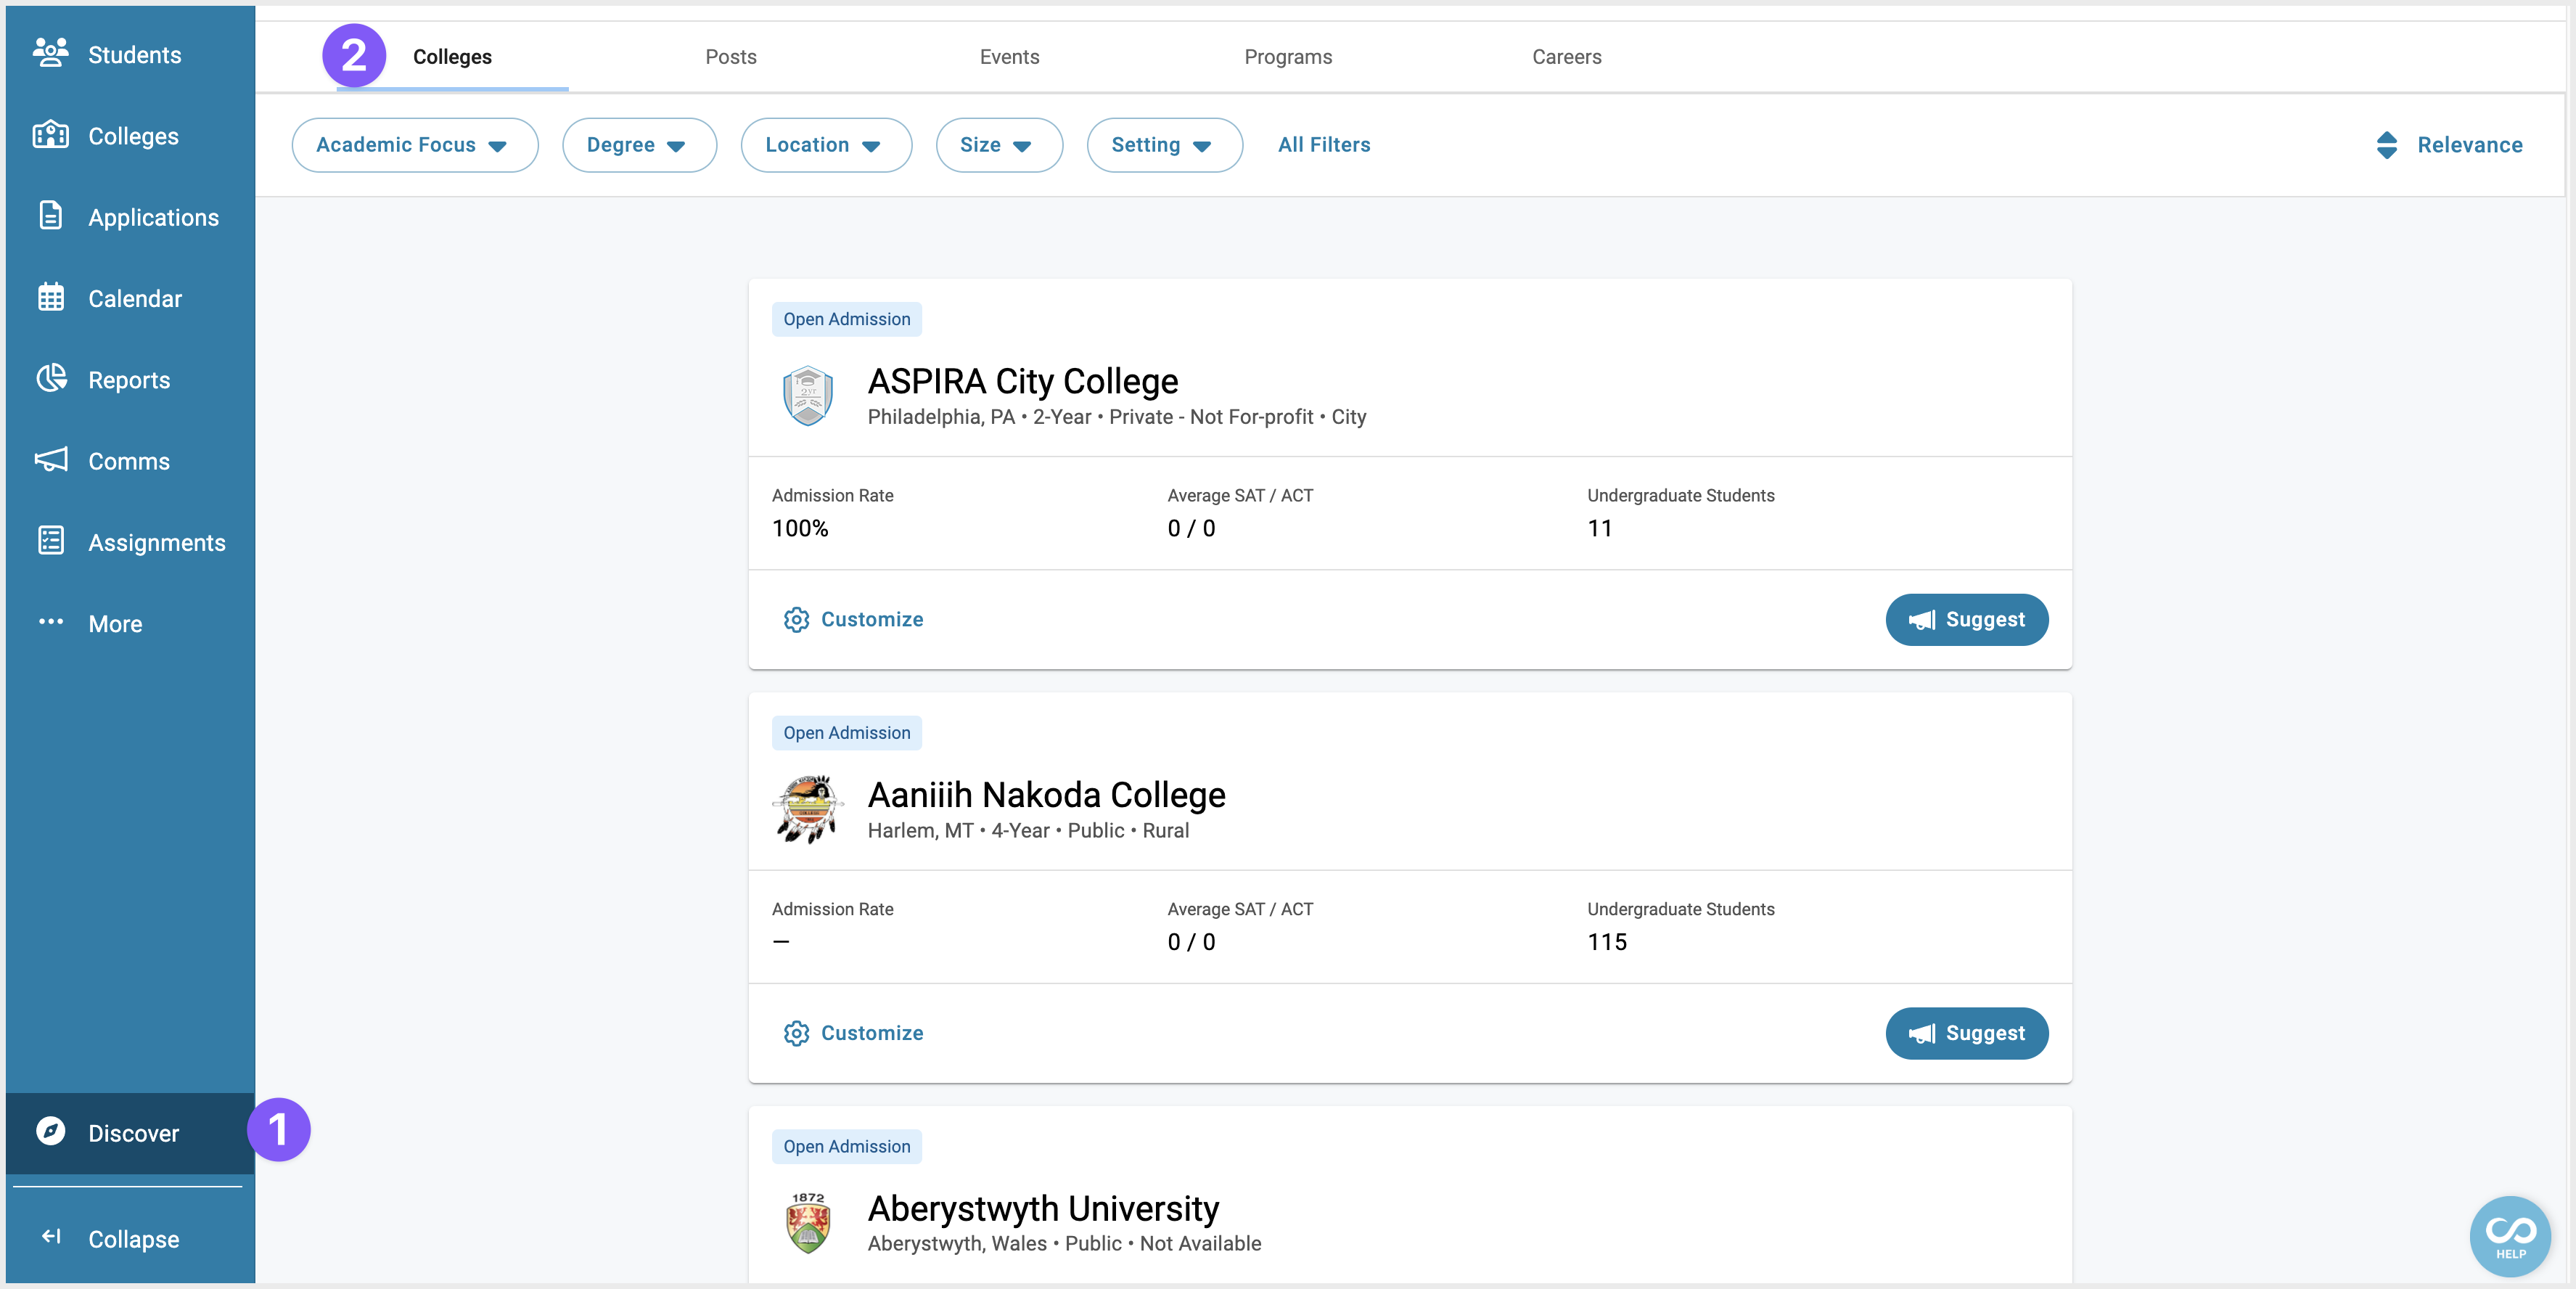This screenshot has width=2576, height=1289.
Task: Click Open Admission tag on Aaniiih Nakoda card
Action: coord(846,733)
